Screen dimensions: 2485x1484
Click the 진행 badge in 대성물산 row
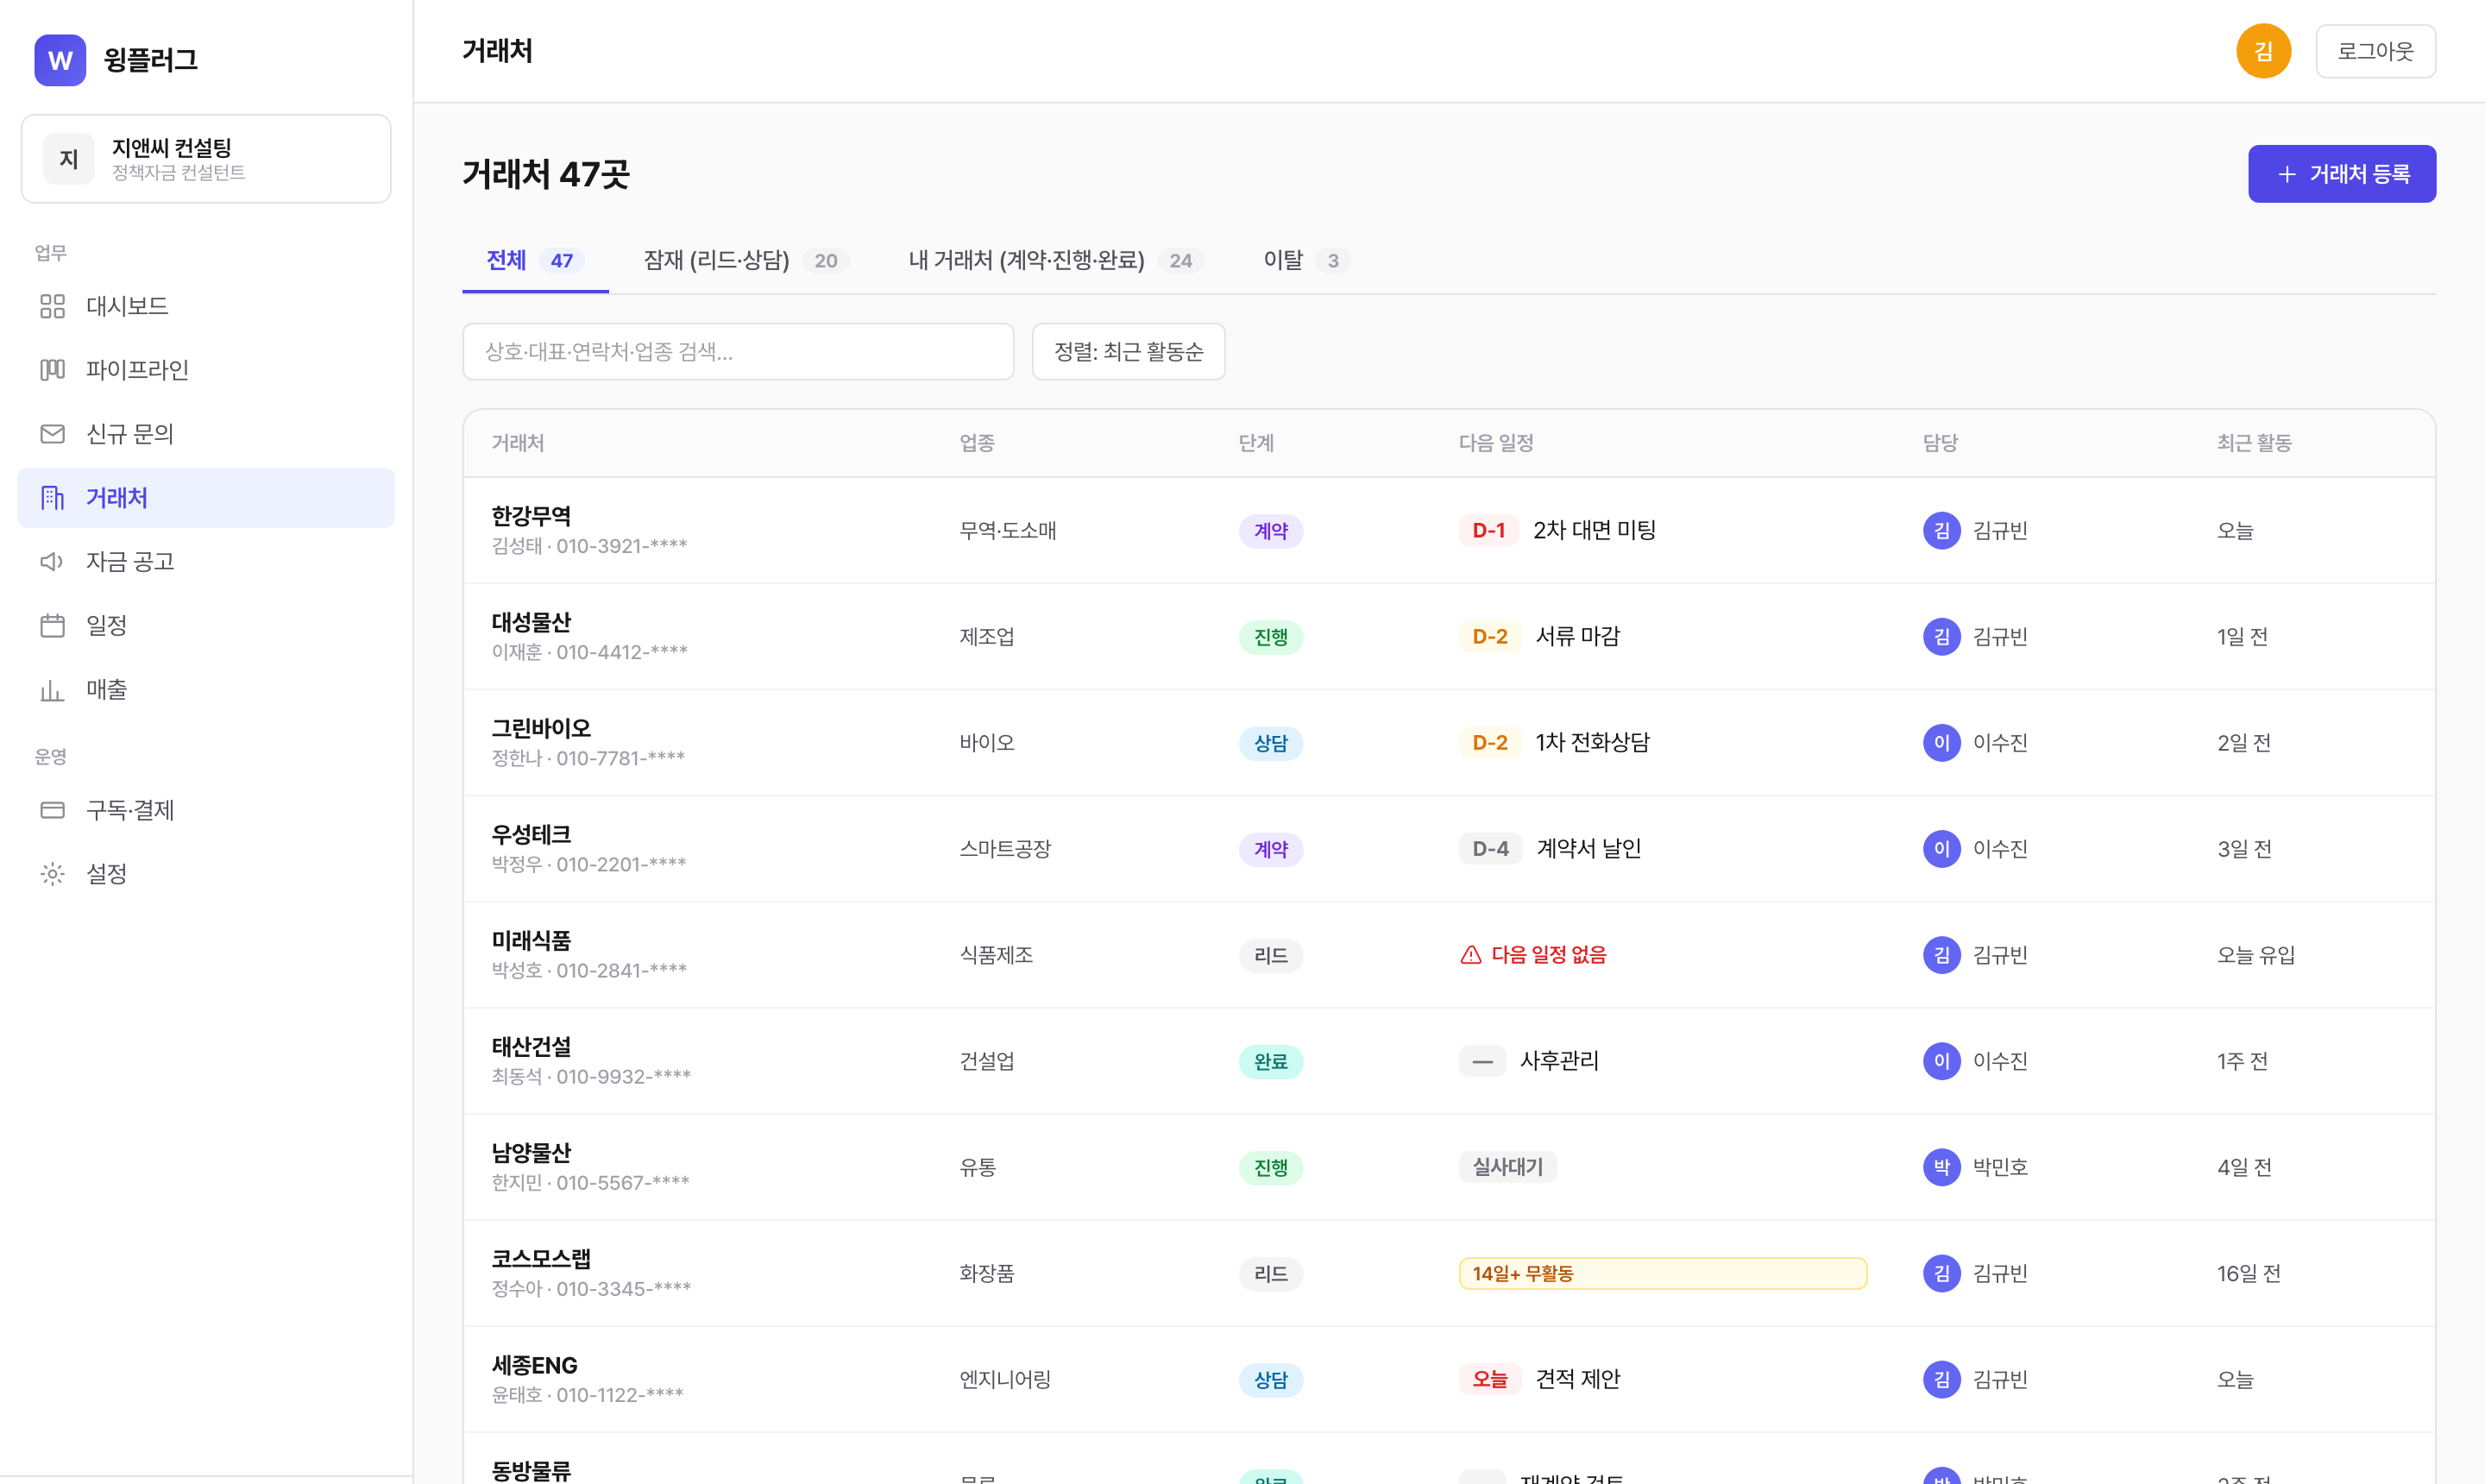[1270, 637]
